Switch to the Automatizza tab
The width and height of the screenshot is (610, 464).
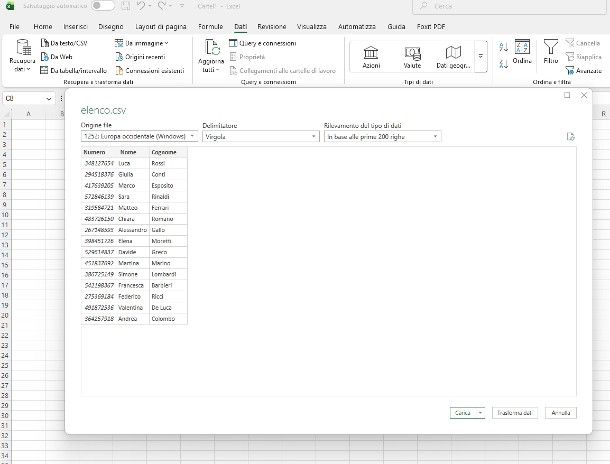[357, 26]
